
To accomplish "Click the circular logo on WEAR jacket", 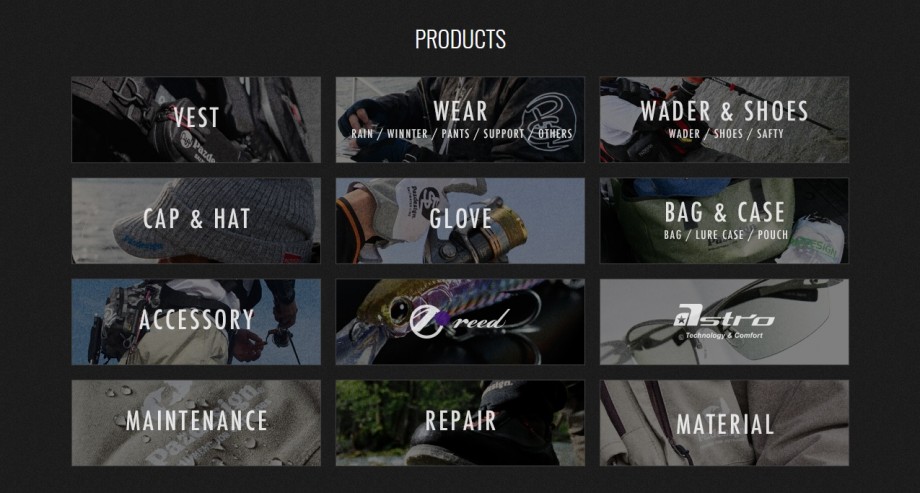I will point(547,121).
